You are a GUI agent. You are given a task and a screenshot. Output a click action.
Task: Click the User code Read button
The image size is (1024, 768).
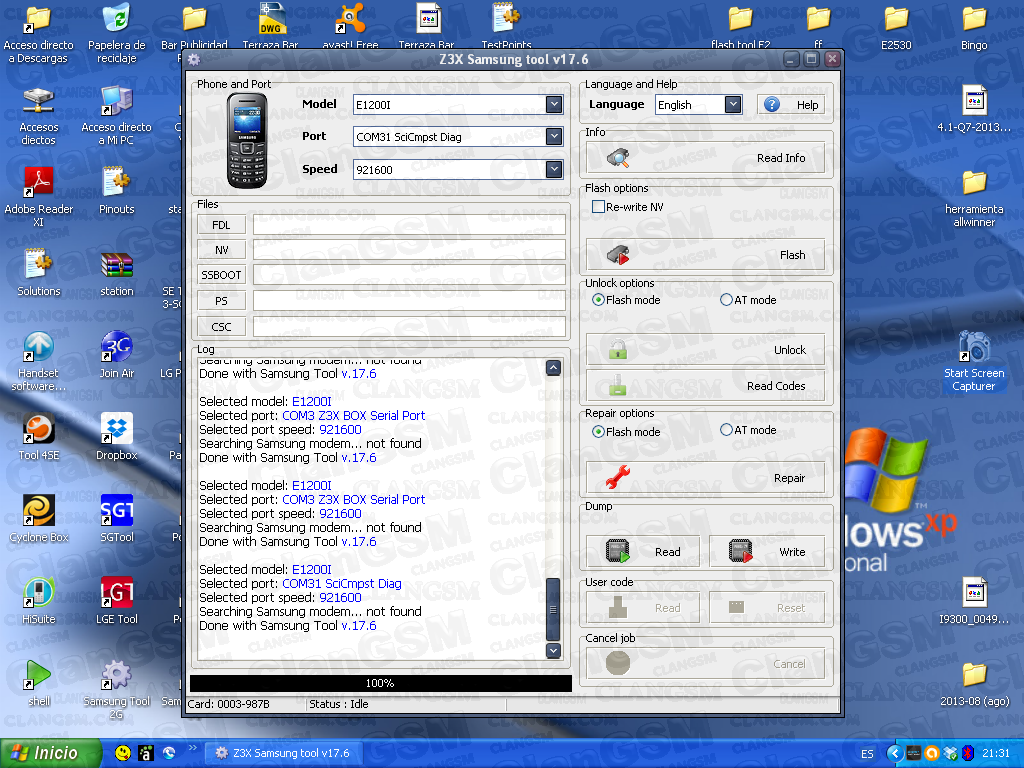[643, 608]
